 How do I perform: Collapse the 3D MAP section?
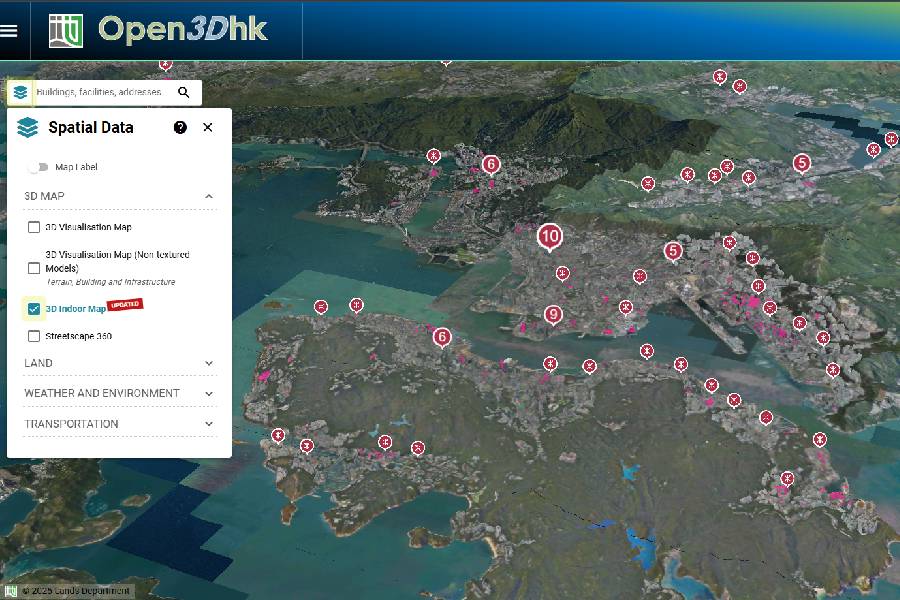tap(209, 196)
